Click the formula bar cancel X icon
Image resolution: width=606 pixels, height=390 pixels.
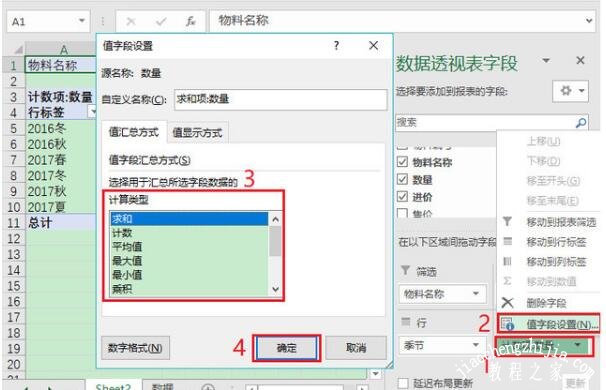[x=131, y=21]
